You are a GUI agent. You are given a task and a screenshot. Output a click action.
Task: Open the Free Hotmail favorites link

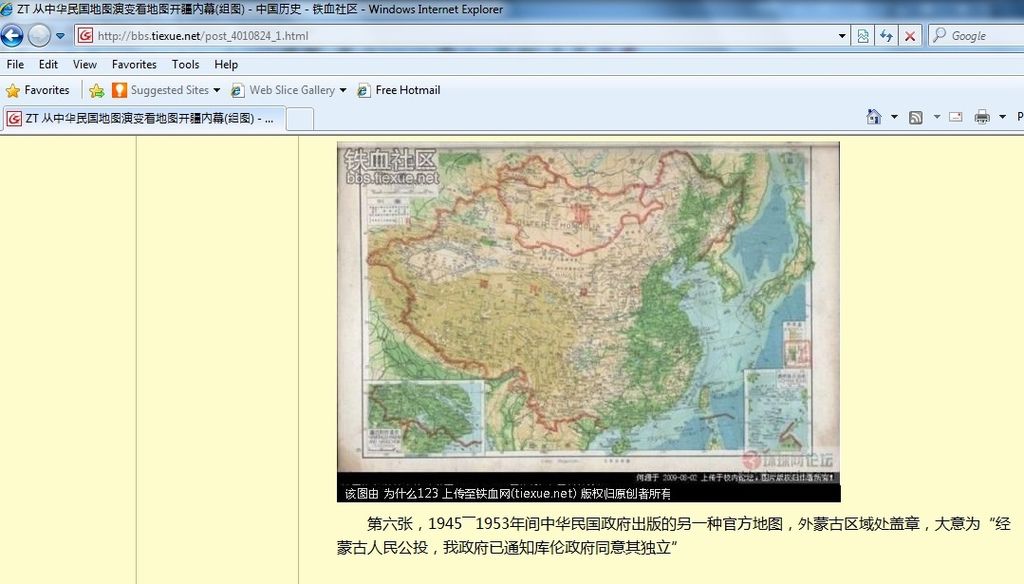point(408,90)
